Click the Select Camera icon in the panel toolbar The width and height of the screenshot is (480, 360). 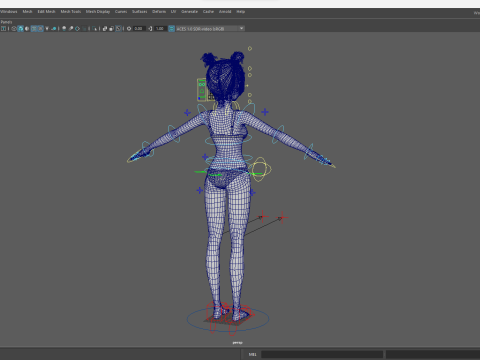click(x=3, y=29)
